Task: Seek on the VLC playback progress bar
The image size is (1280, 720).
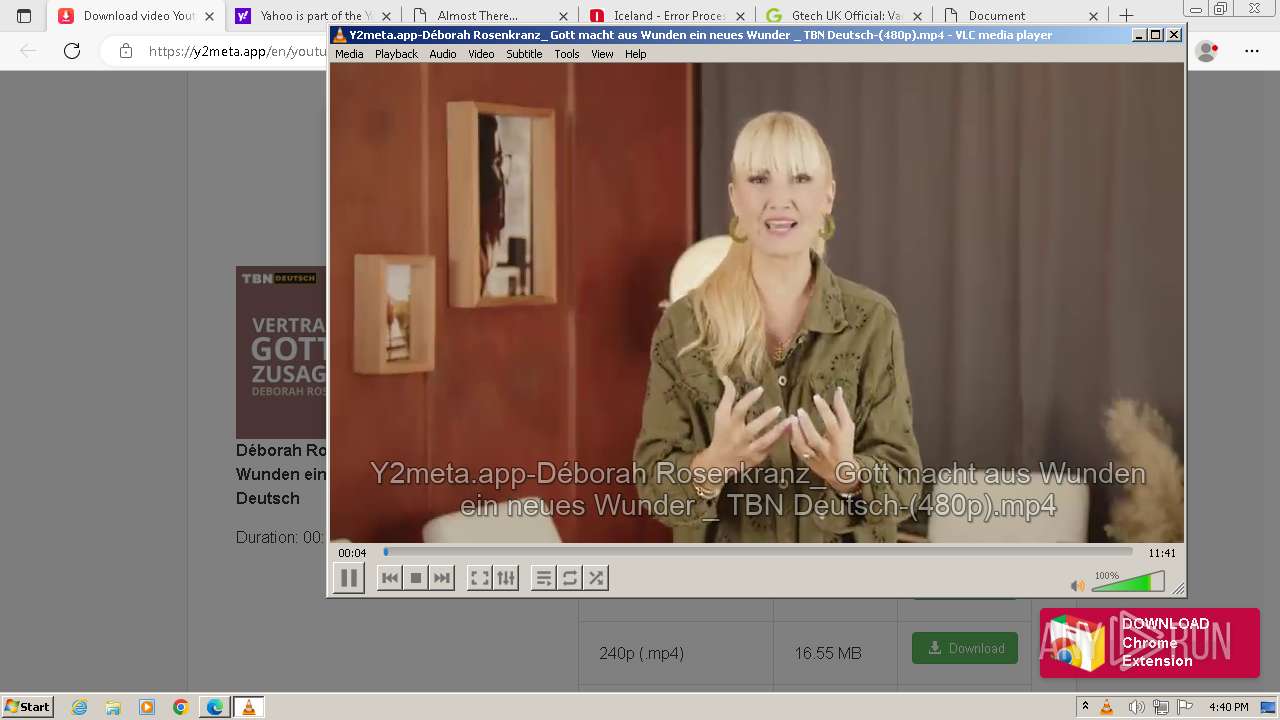Action: pos(758,552)
